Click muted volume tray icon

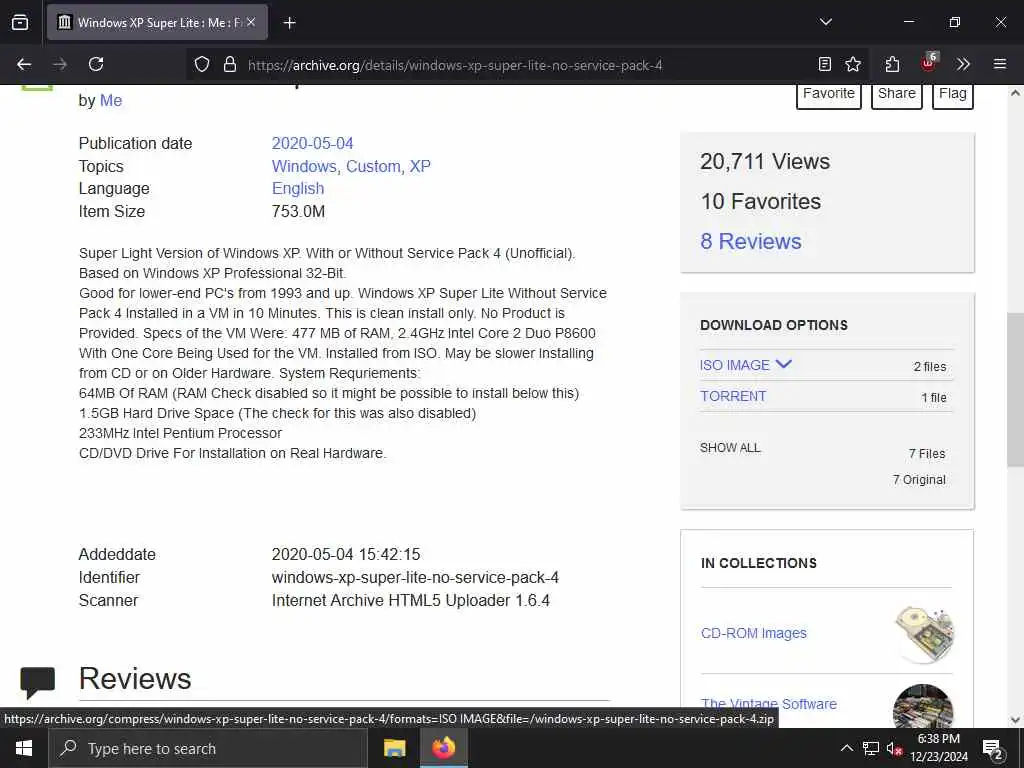tap(894, 748)
